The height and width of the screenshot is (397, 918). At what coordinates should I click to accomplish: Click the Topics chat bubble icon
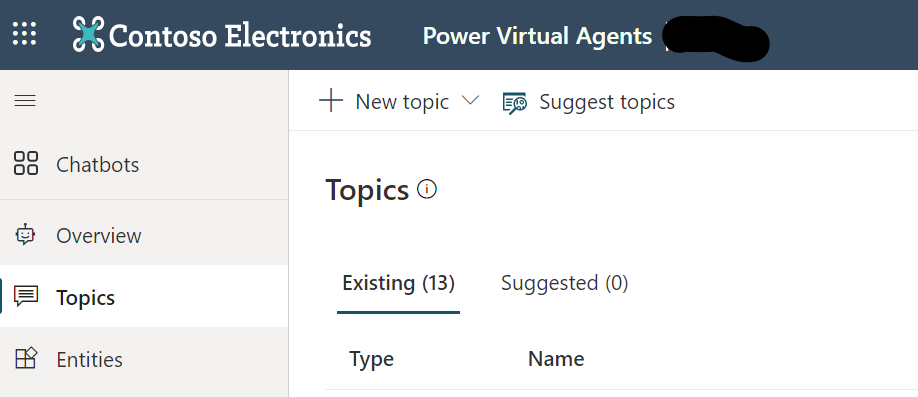(26, 297)
